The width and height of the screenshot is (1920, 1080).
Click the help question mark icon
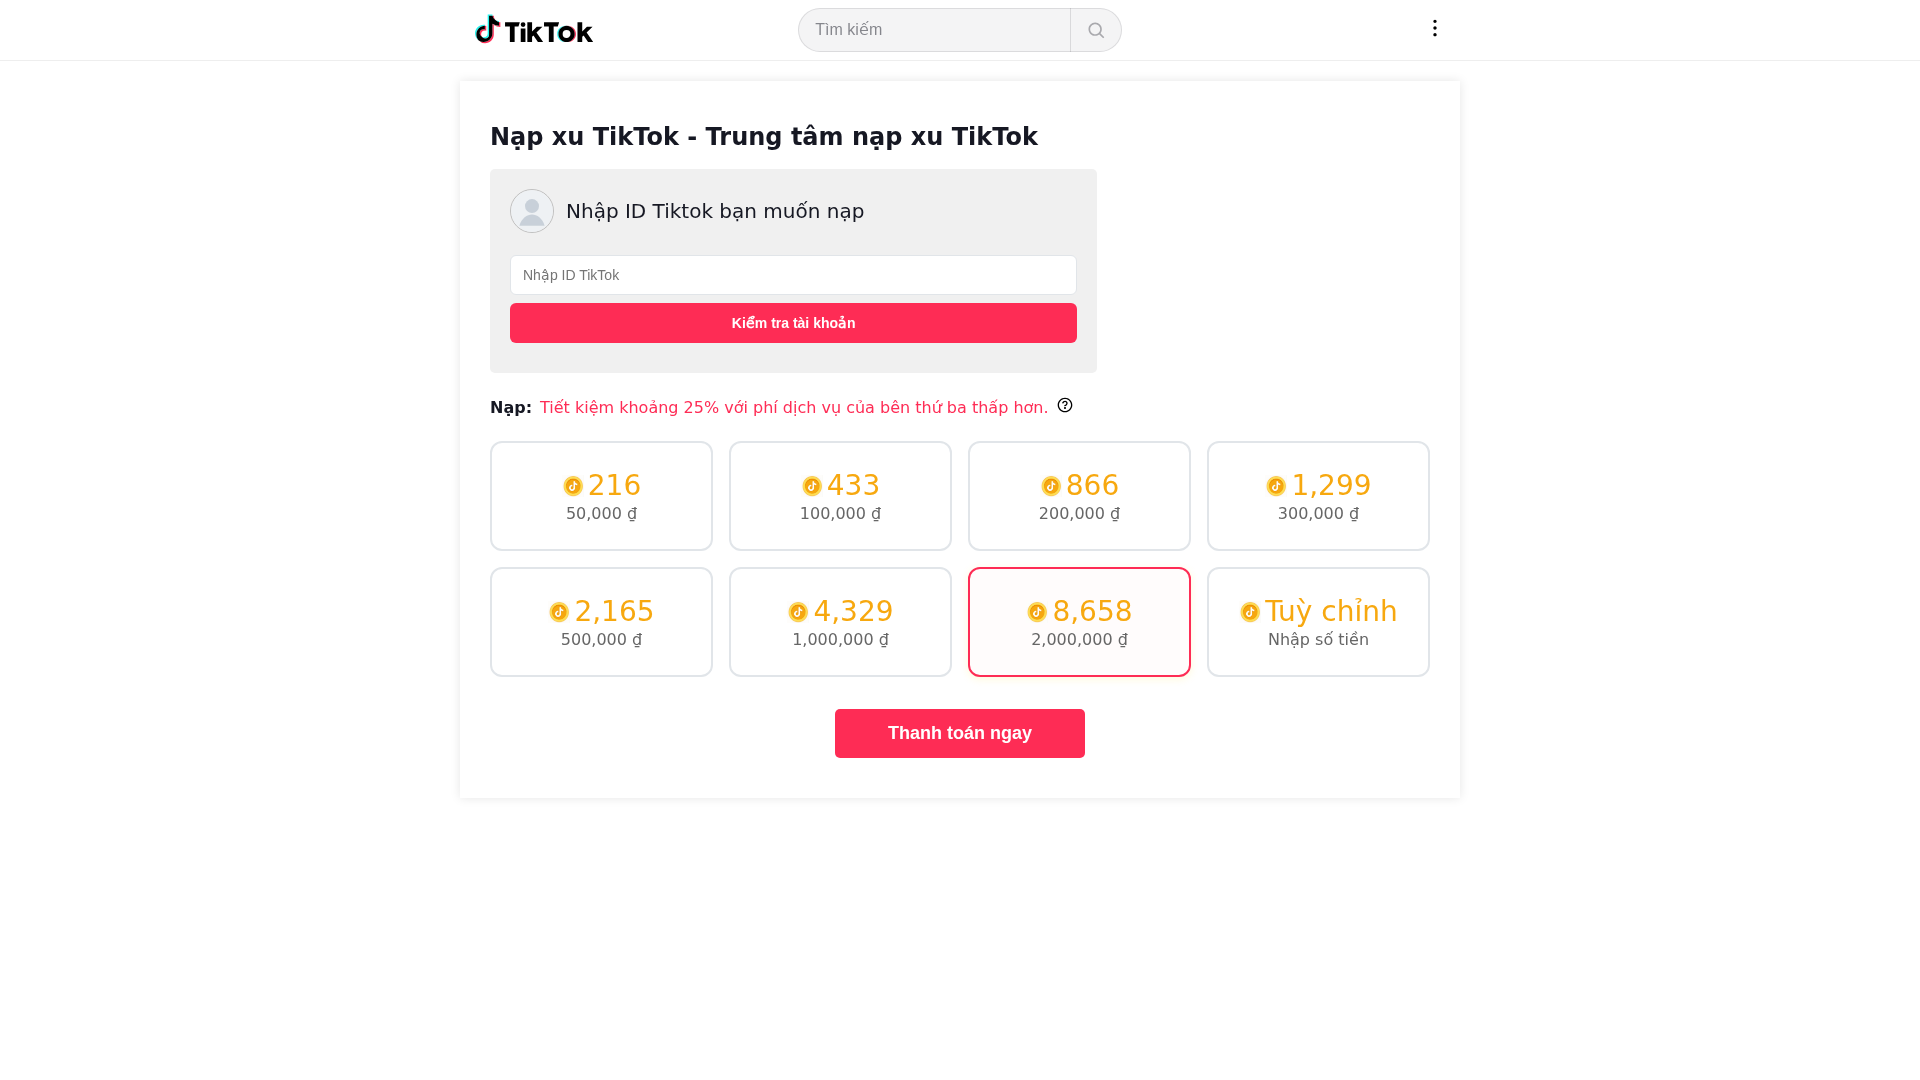[x=1065, y=405]
